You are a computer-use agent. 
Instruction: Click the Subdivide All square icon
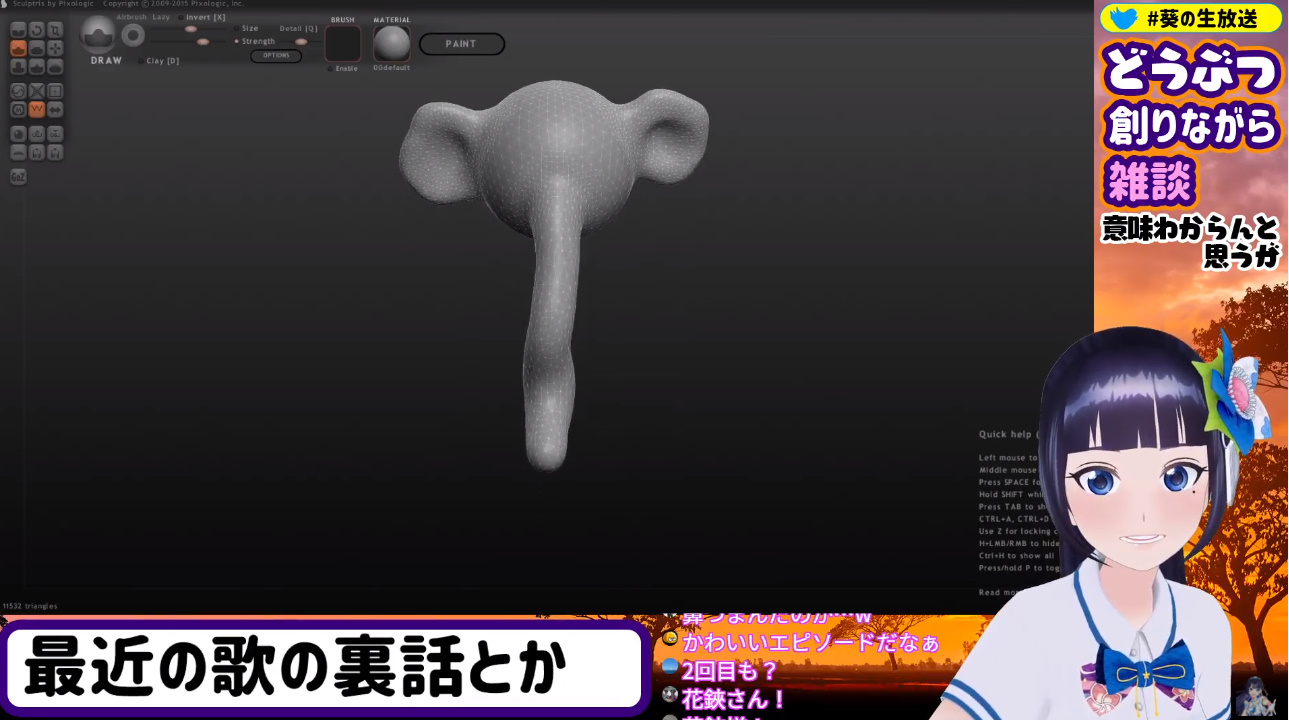coord(55,91)
